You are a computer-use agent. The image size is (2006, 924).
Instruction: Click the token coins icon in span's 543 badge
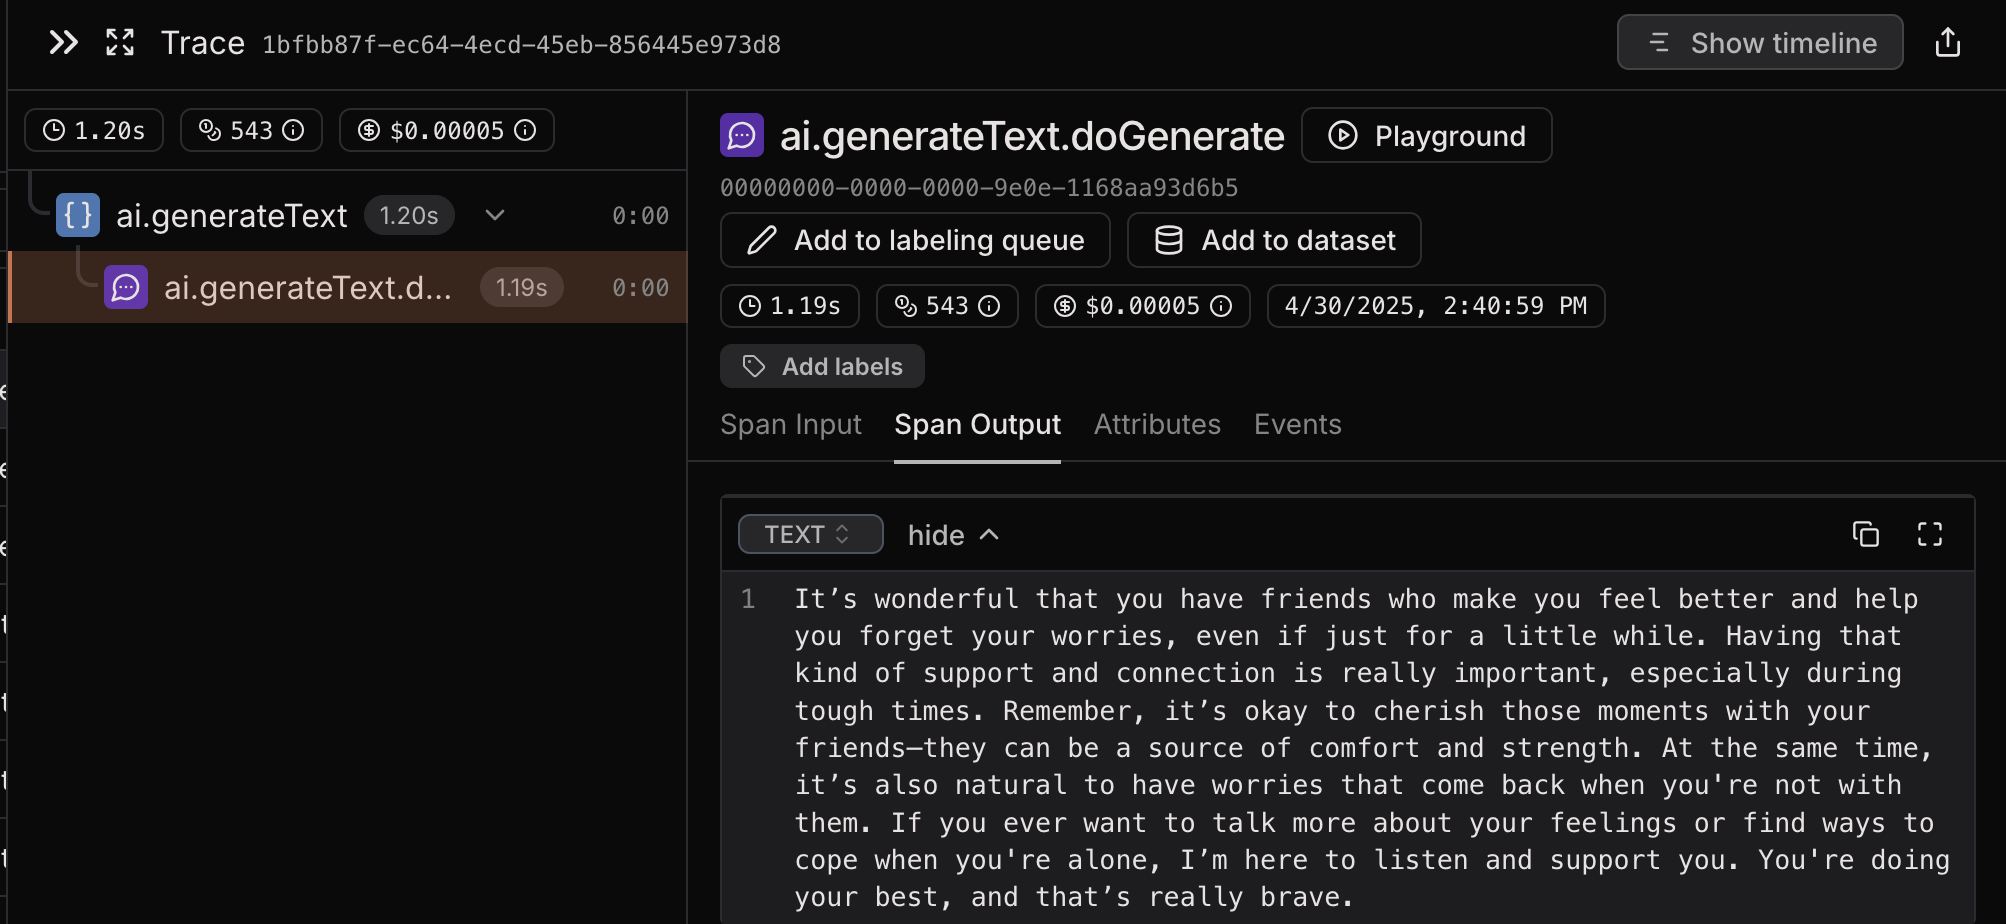(906, 306)
